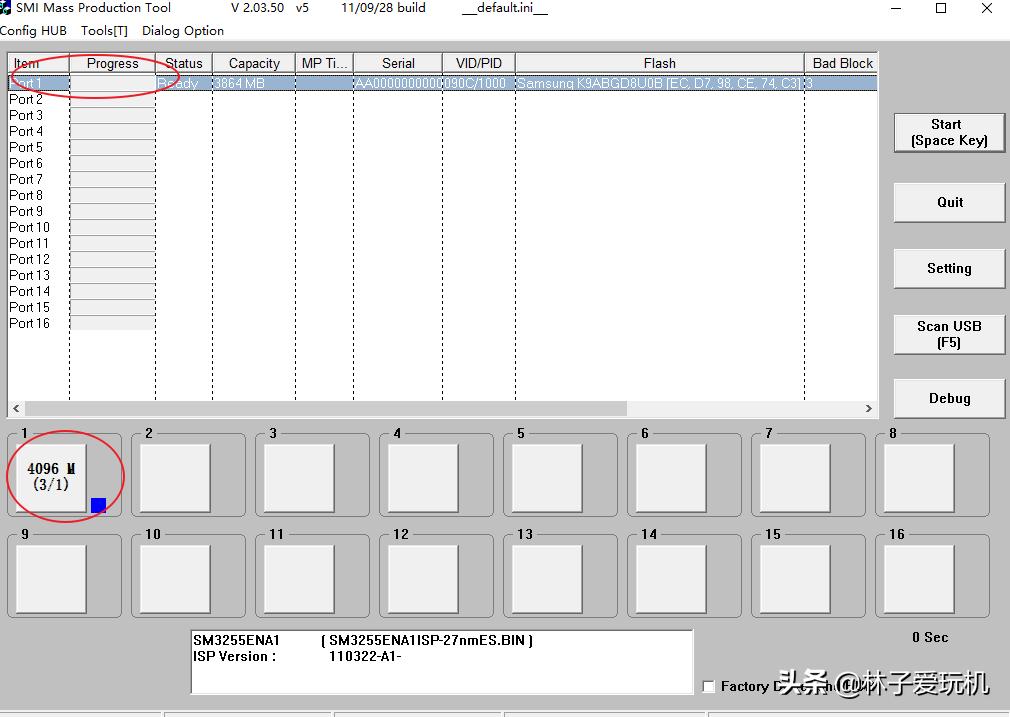The width and height of the screenshot is (1010, 717).
Task: Click the Progress column header
Action: (112, 63)
